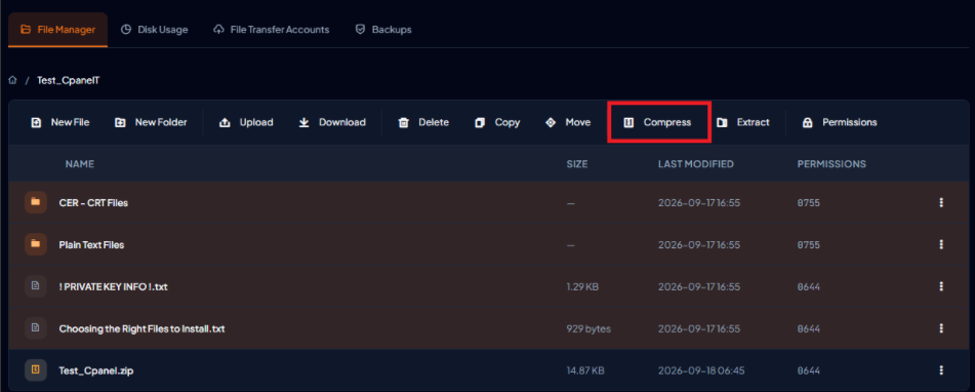Select 'Choosing the Right Files to Install.txt'
Image resolution: width=975 pixels, height=392 pixels.
[x=142, y=329]
